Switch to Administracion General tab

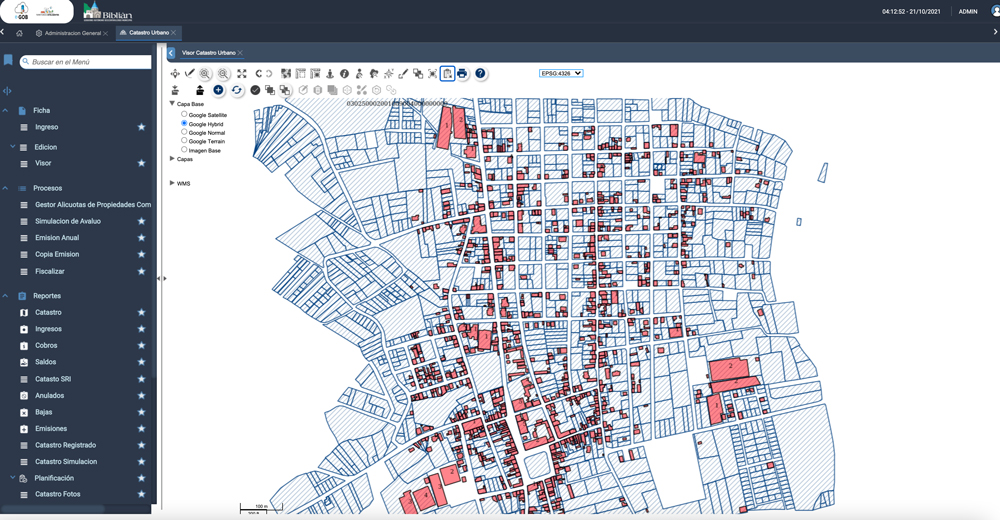coord(73,33)
